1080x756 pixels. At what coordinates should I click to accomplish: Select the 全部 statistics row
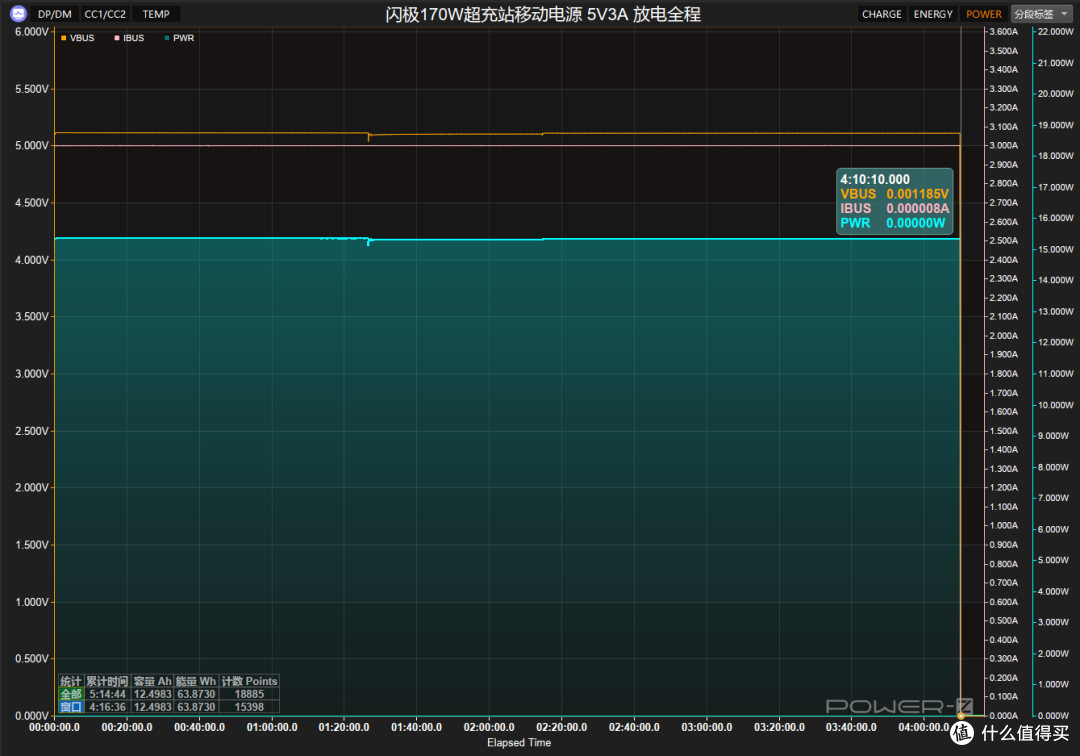(169, 694)
